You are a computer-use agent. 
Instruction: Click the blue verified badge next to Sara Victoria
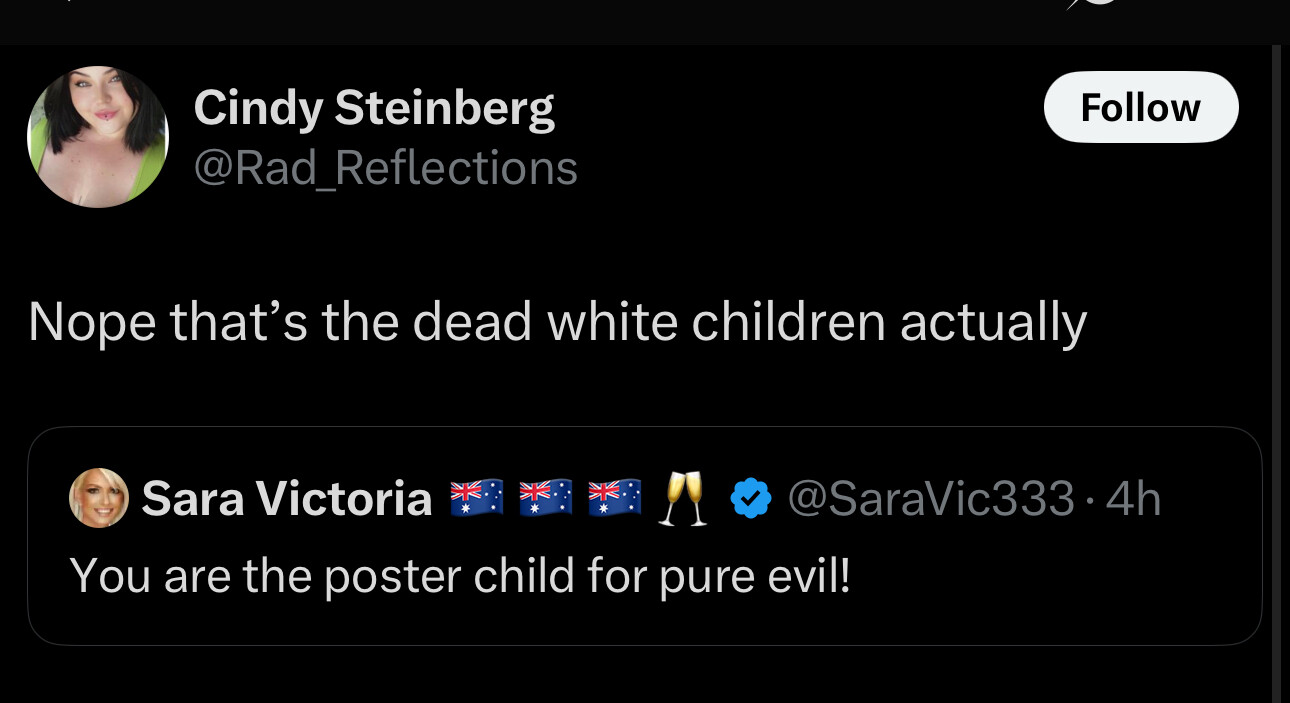751,498
